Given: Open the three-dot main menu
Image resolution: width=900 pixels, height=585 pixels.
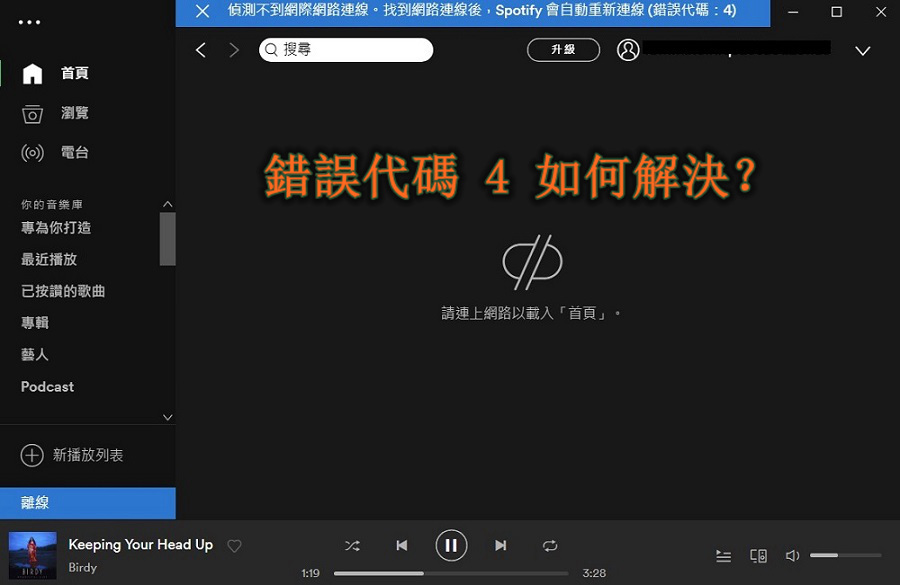Looking at the screenshot, I should click(29, 22).
